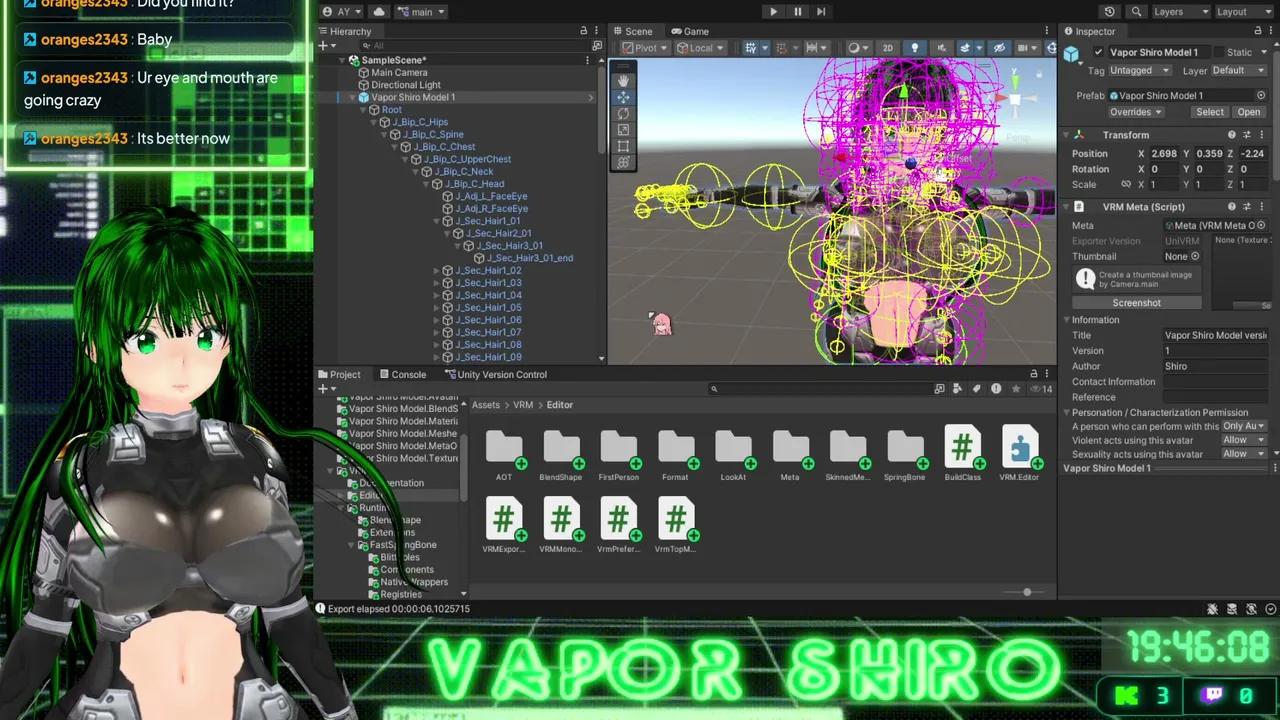Toggle scene visibility hidden-objects icon
This screenshot has width=1280, height=720.
[998, 48]
